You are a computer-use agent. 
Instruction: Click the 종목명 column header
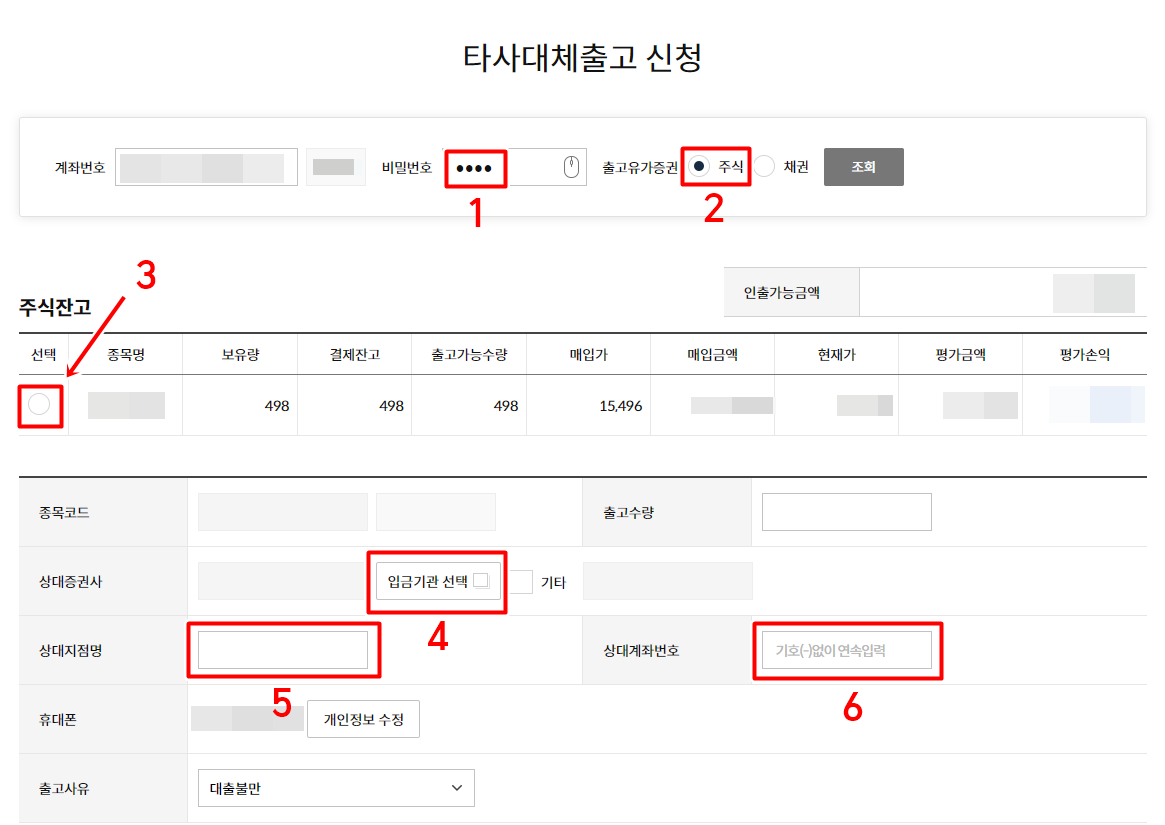(124, 354)
